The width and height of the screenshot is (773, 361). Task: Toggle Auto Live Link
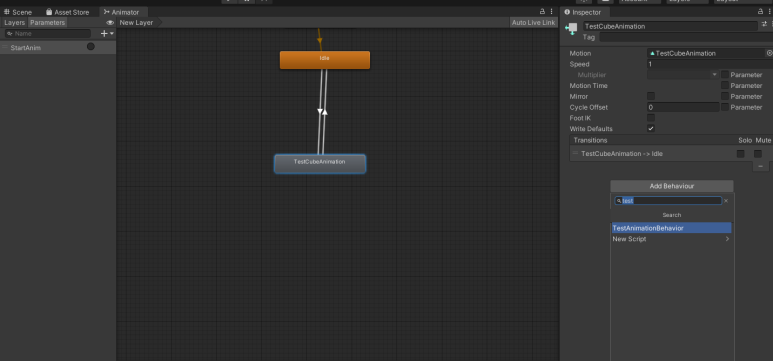(x=533, y=23)
